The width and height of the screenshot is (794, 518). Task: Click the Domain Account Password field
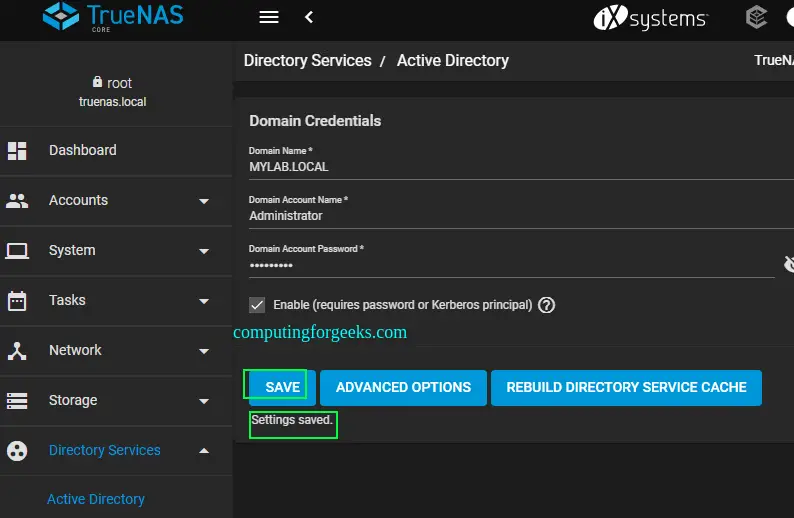pos(511,265)
